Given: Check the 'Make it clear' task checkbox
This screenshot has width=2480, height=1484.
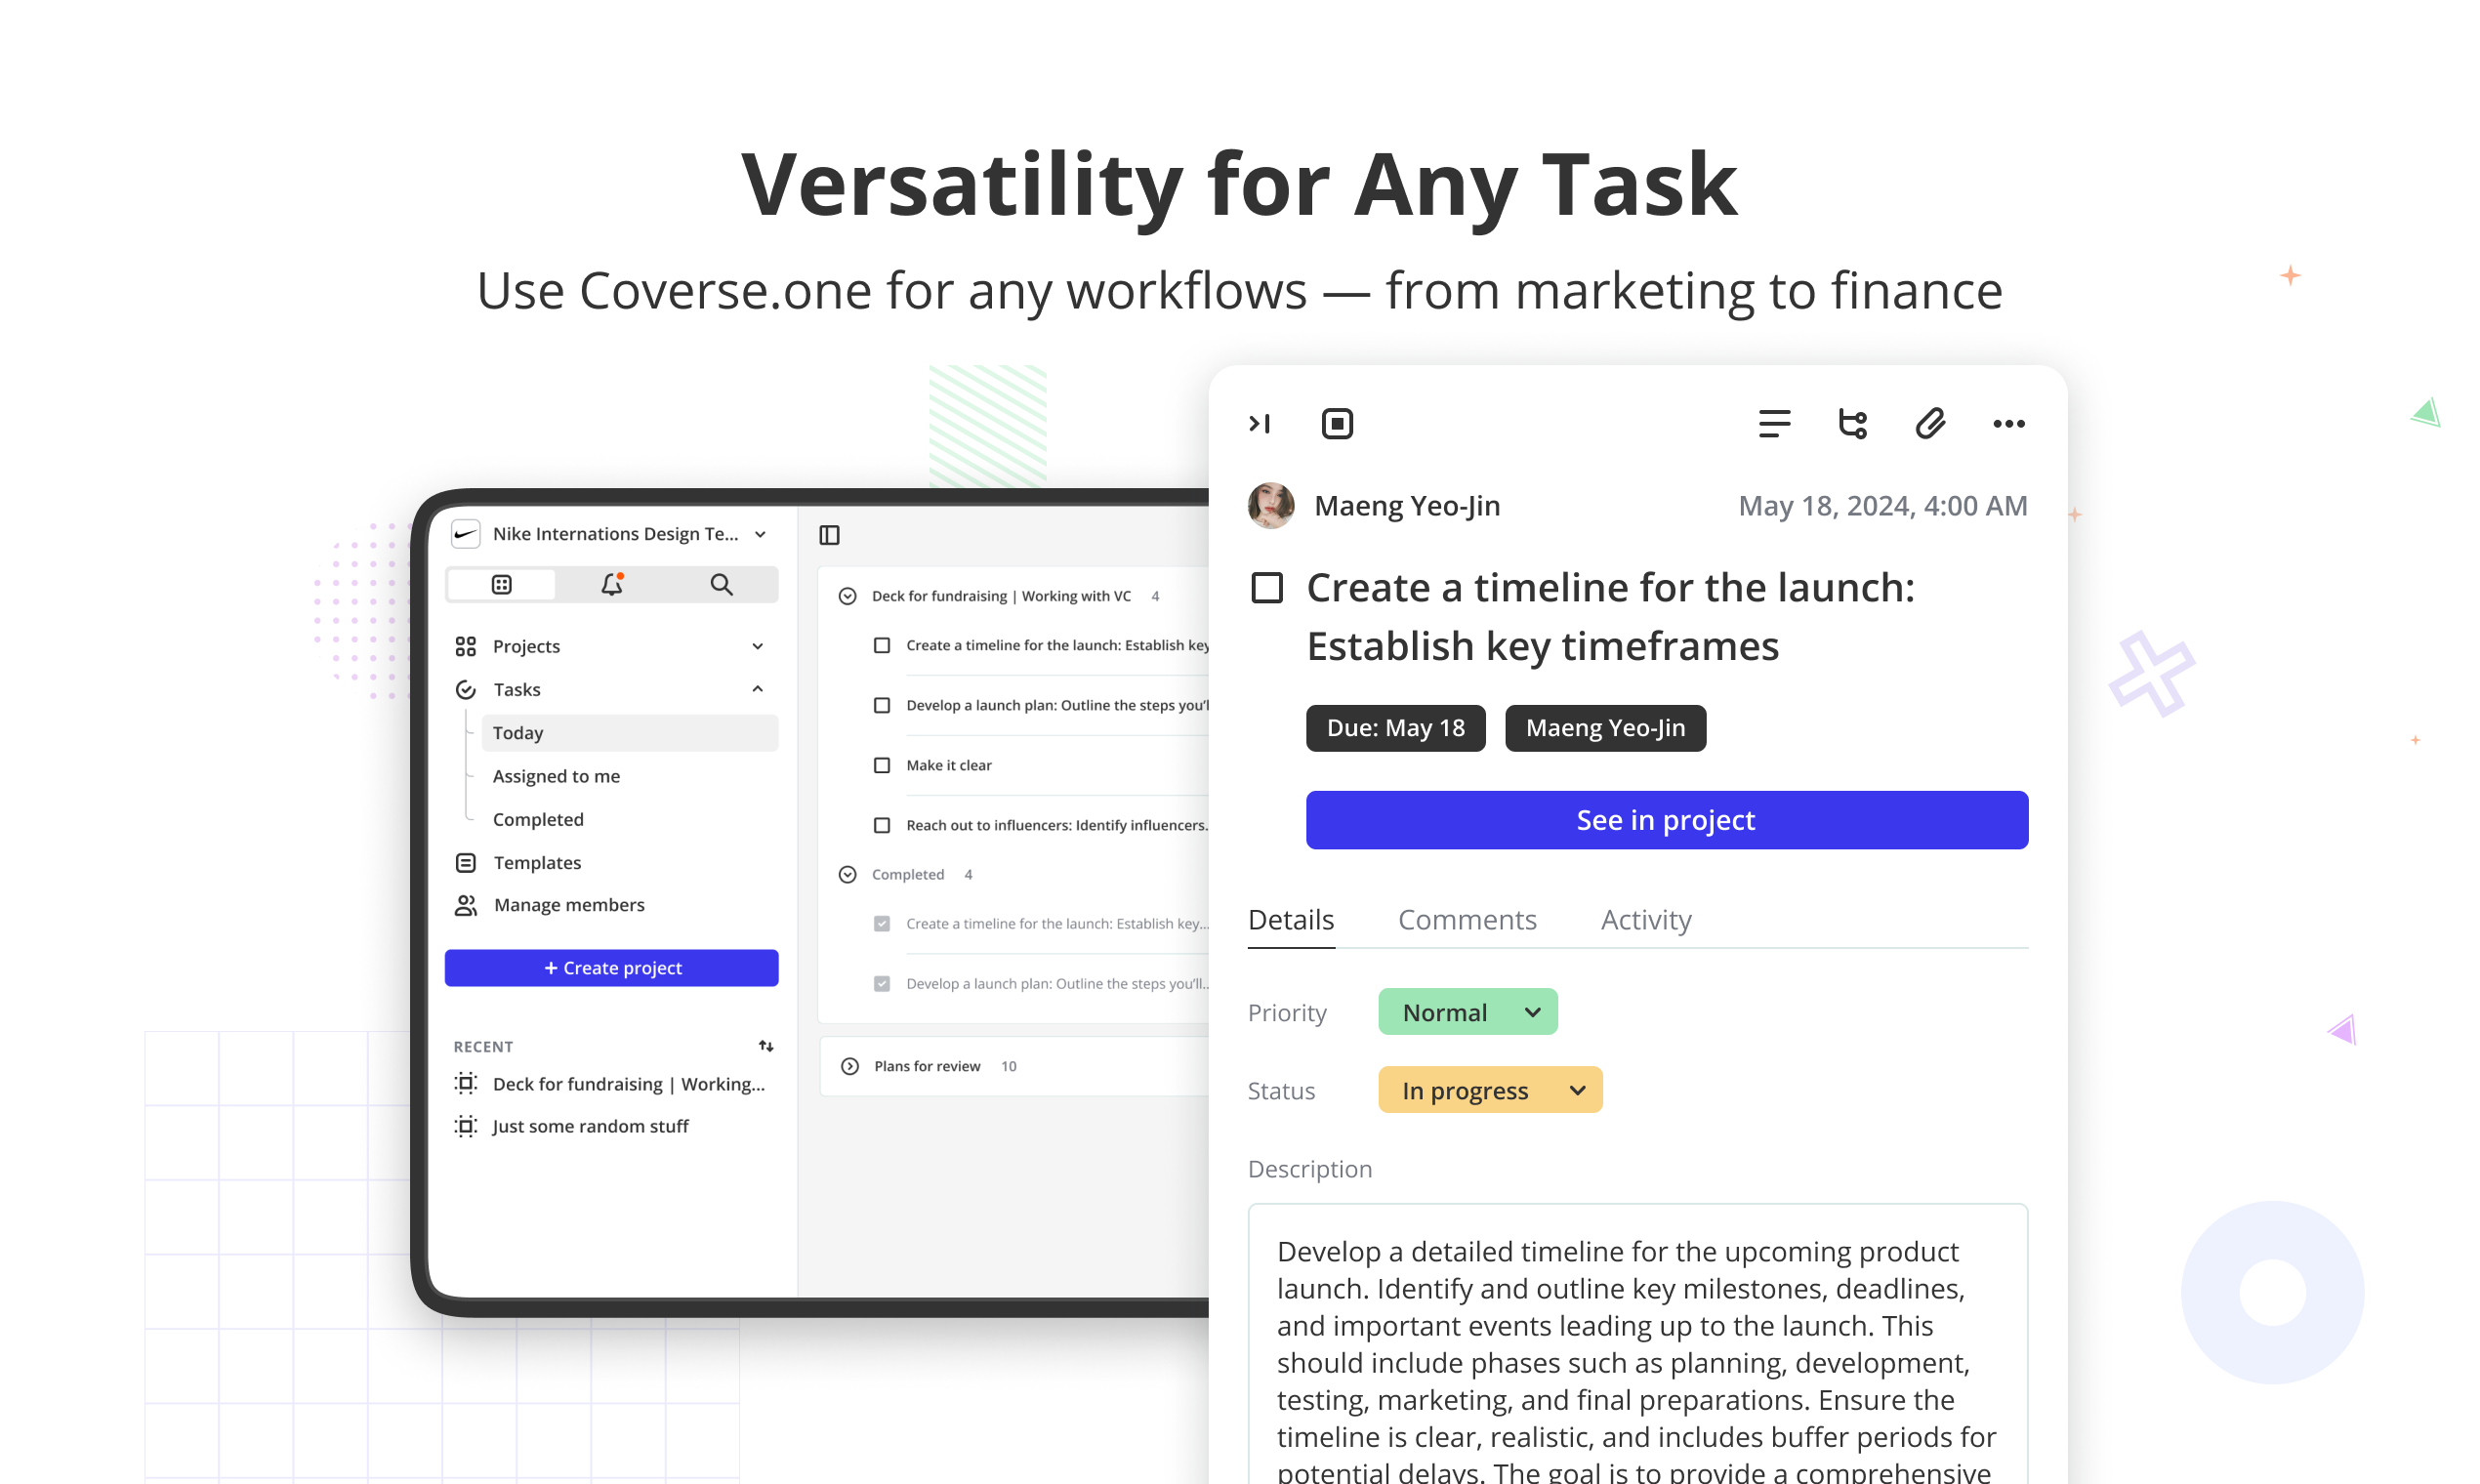Looking at the screenshot, I should pos(881,765).
